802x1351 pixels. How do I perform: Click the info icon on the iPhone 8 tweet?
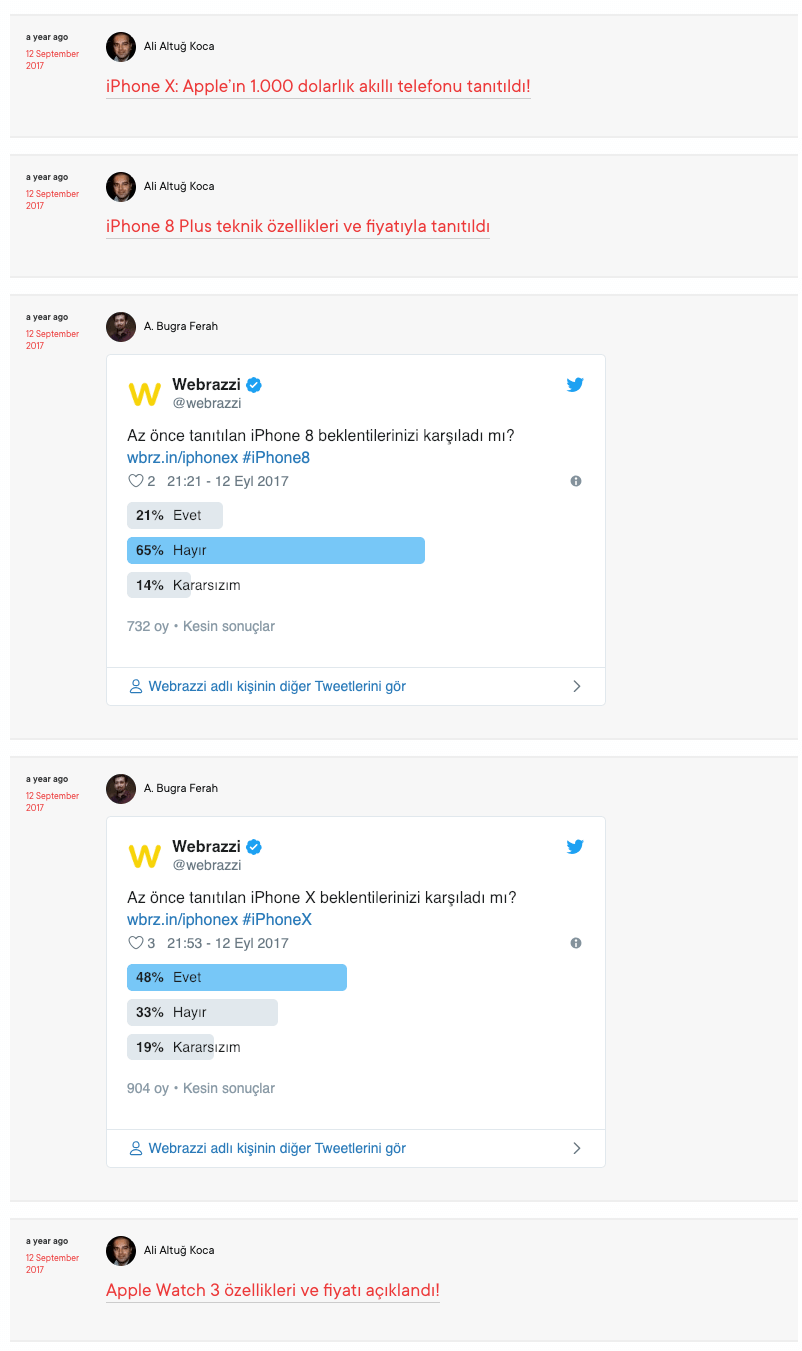[x=576, y=481]
